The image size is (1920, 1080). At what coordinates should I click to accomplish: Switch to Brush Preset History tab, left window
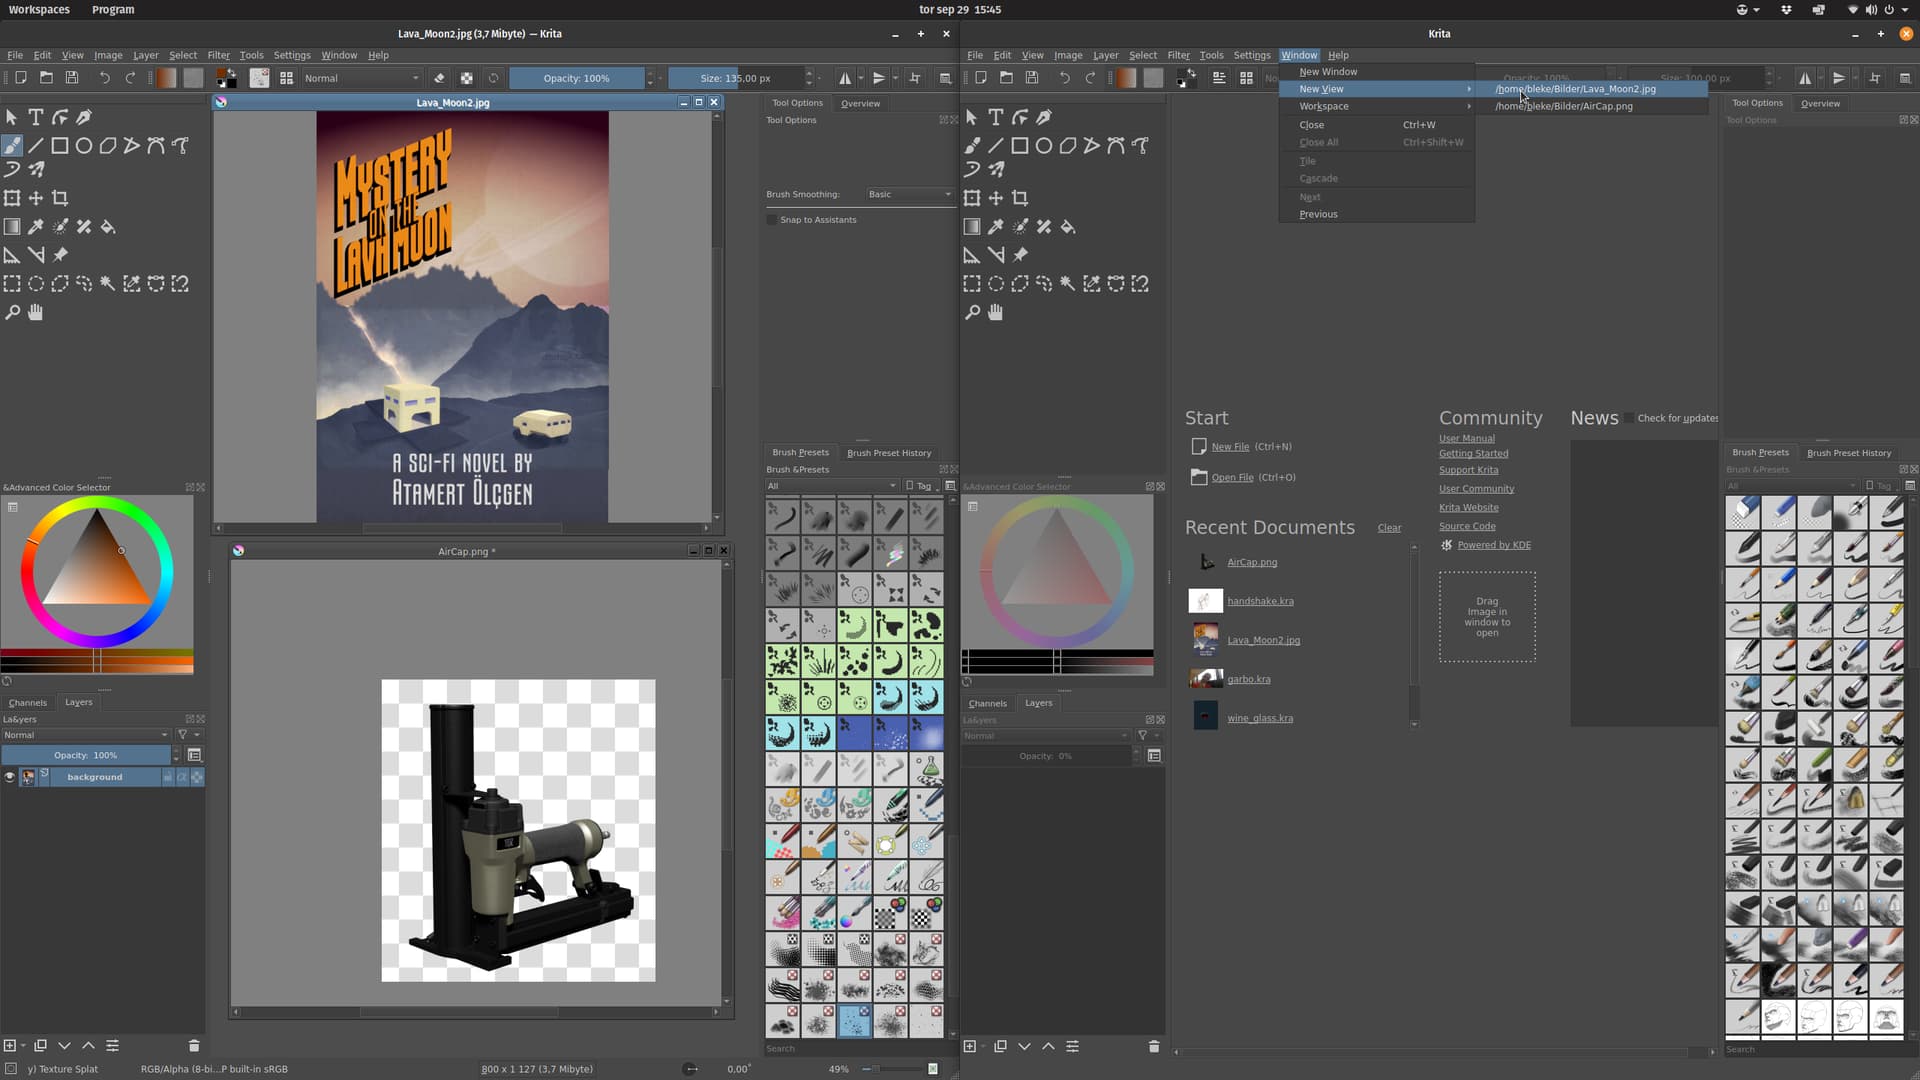(x=888, y=453)
